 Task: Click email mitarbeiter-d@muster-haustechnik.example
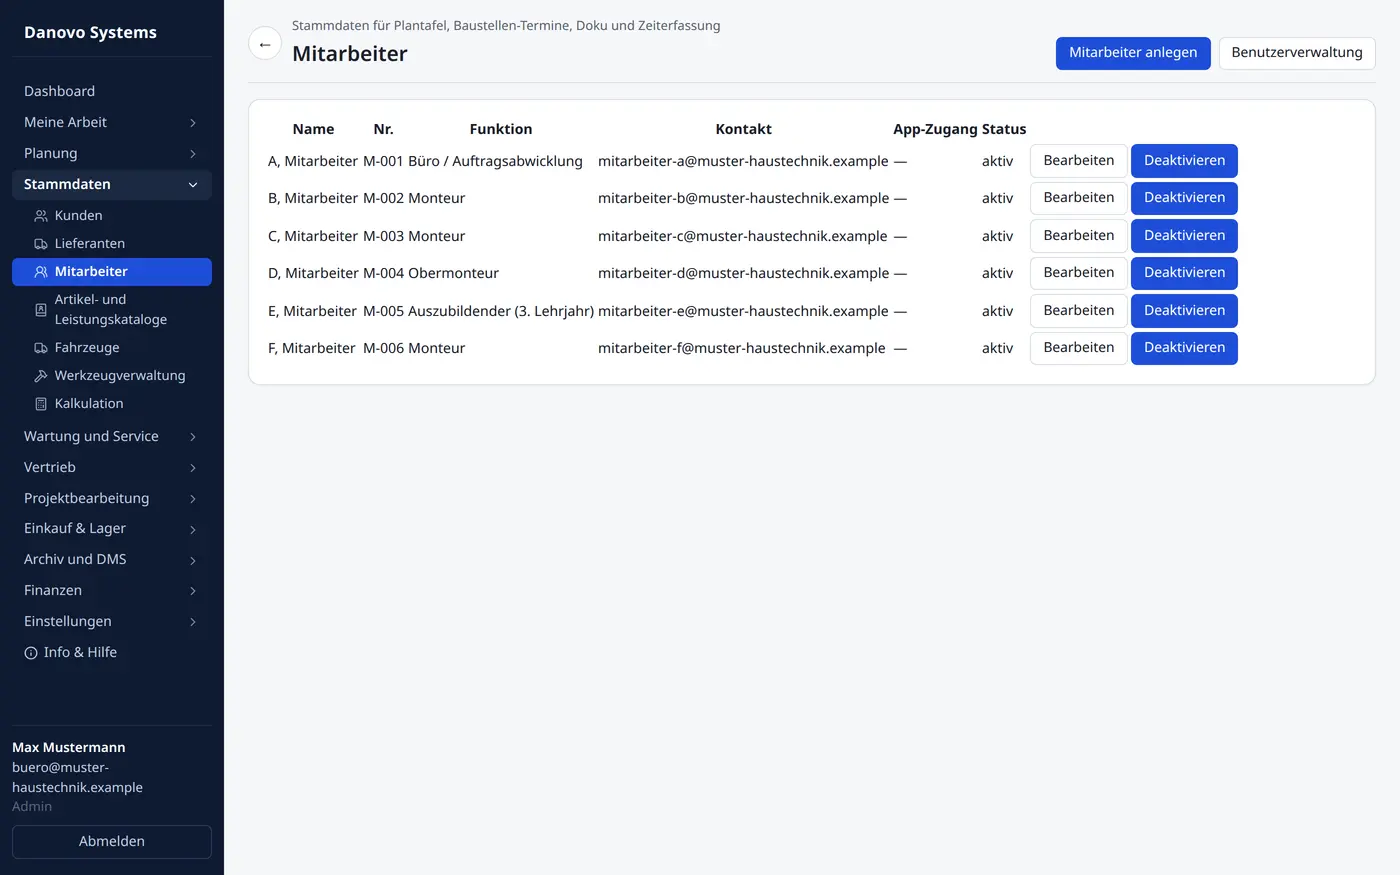point(743,273)
